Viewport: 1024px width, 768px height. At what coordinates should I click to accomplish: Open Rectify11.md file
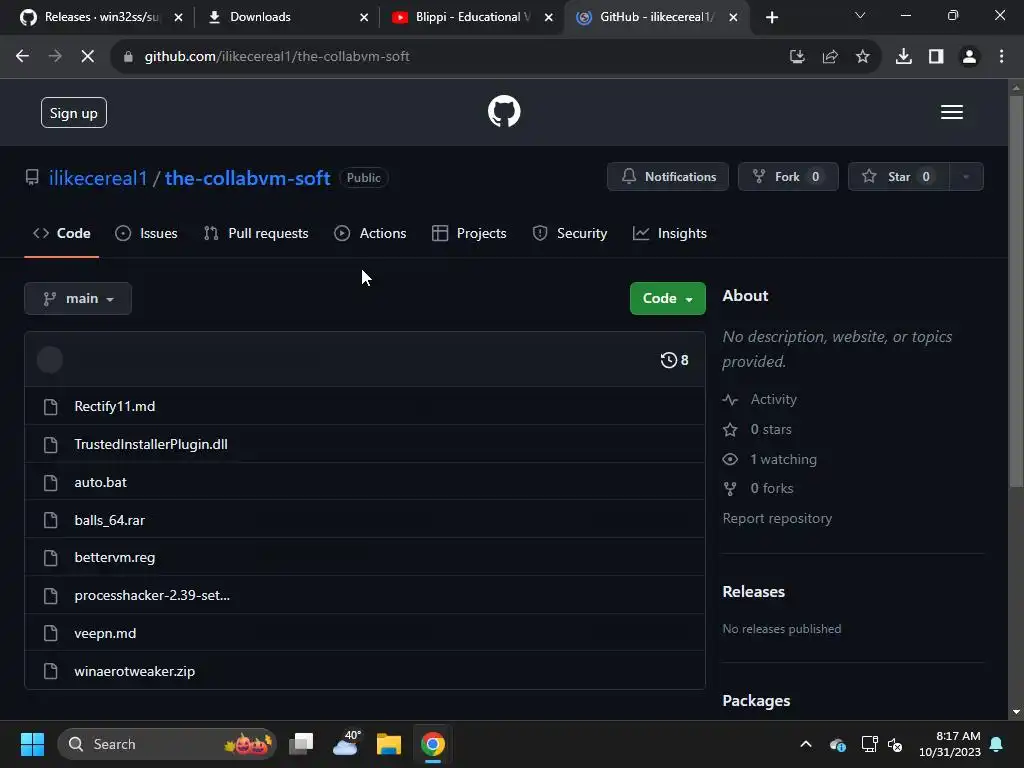pyautogui.click(x=115, y=407)
